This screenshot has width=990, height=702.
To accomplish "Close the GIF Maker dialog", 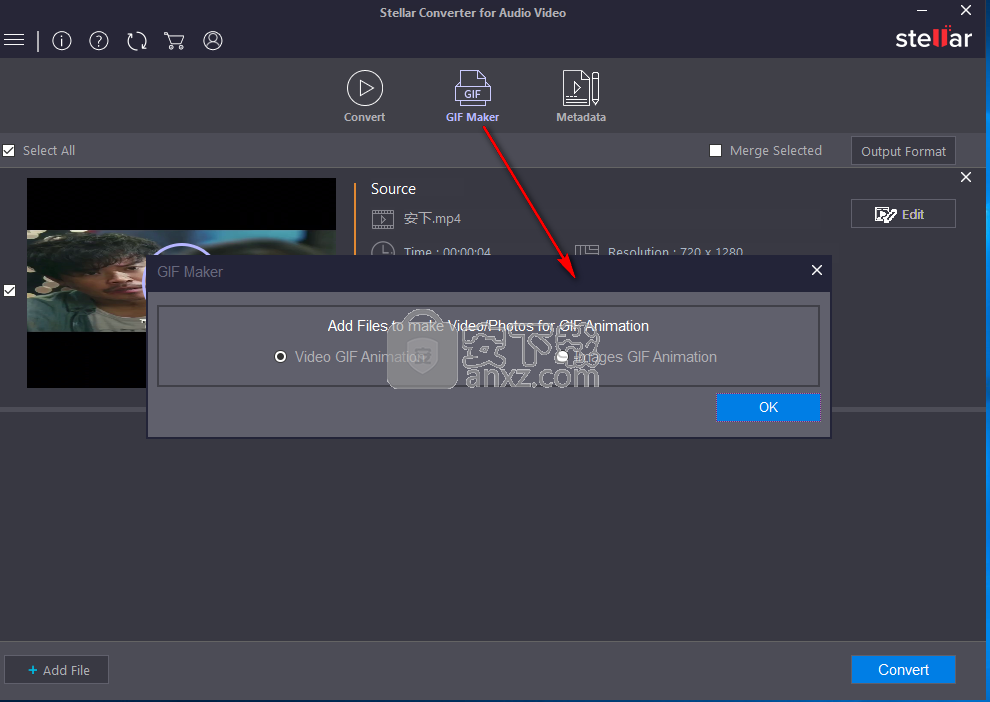I will [816, 270].
